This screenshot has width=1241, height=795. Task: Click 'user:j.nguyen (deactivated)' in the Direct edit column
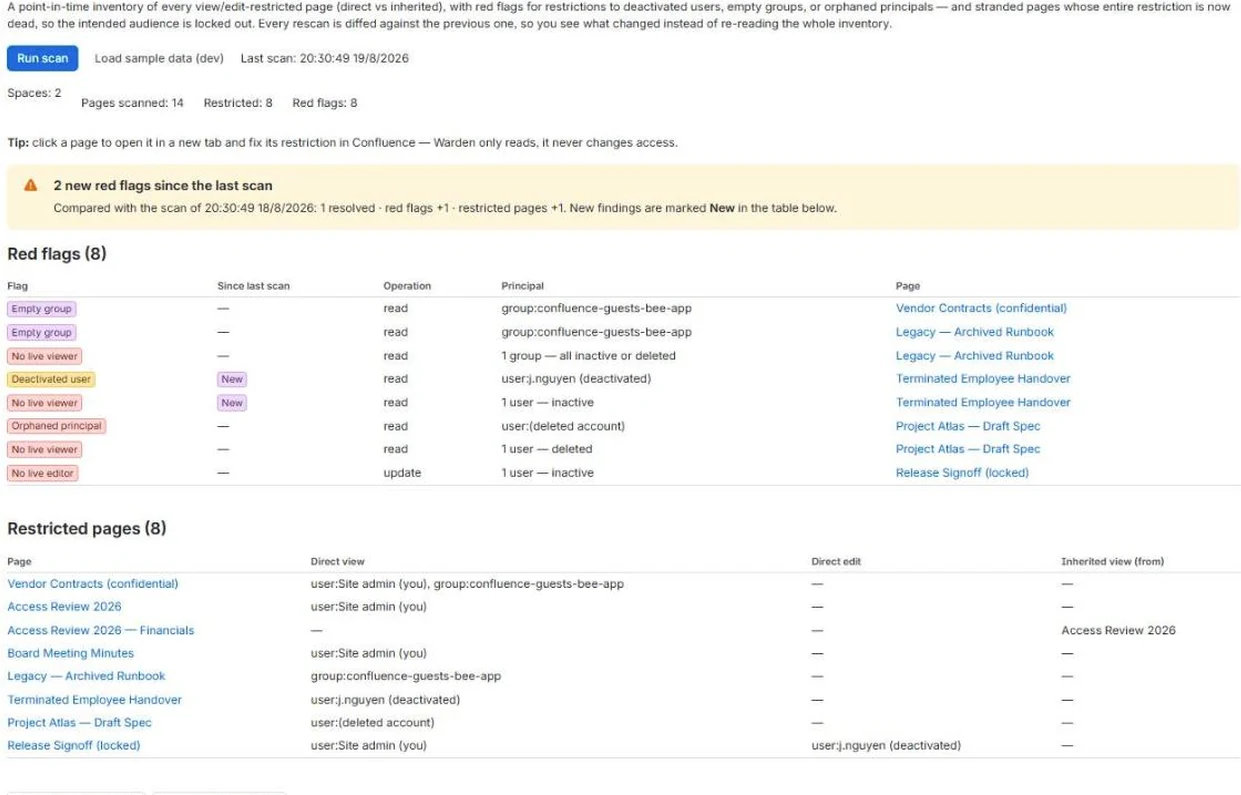pyautogui.click(x=886, y=746)
